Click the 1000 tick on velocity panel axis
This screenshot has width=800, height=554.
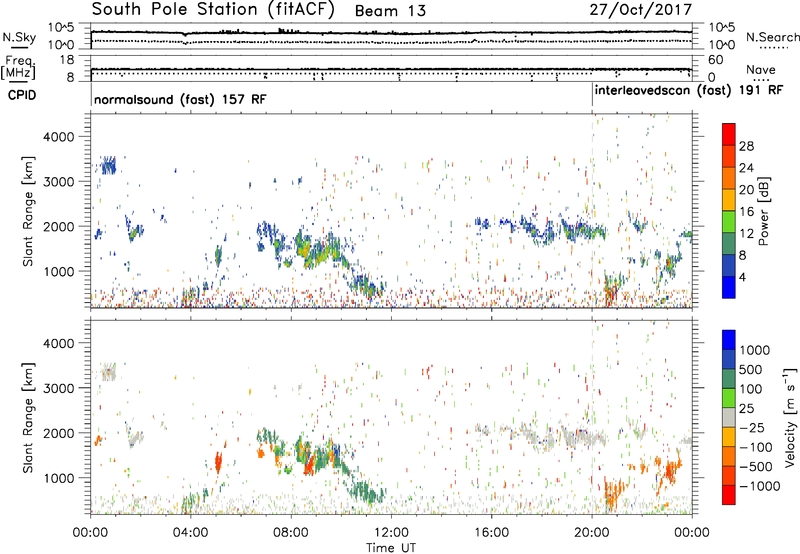(x=59, y=478)
